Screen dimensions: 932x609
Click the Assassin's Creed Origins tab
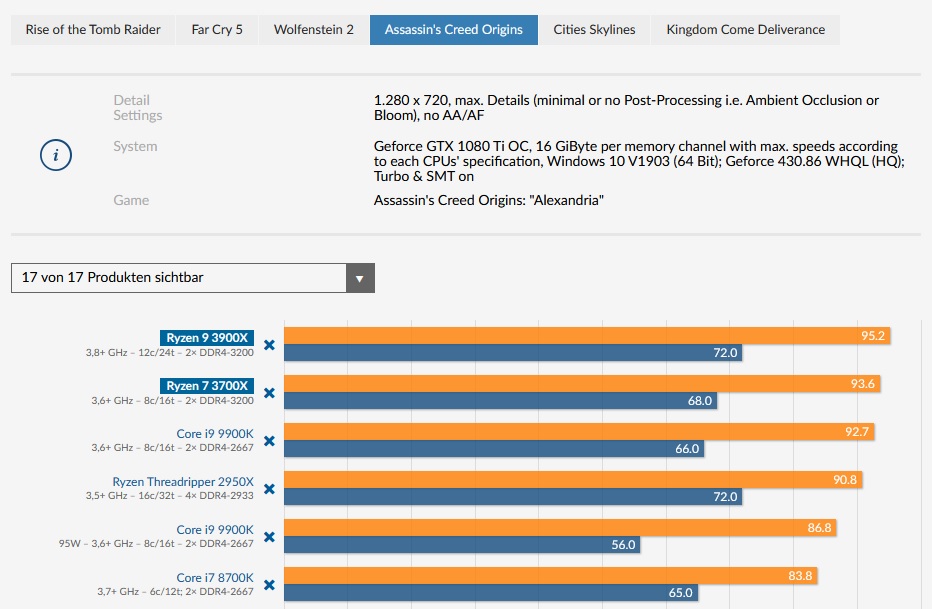(x=454, y=30)
